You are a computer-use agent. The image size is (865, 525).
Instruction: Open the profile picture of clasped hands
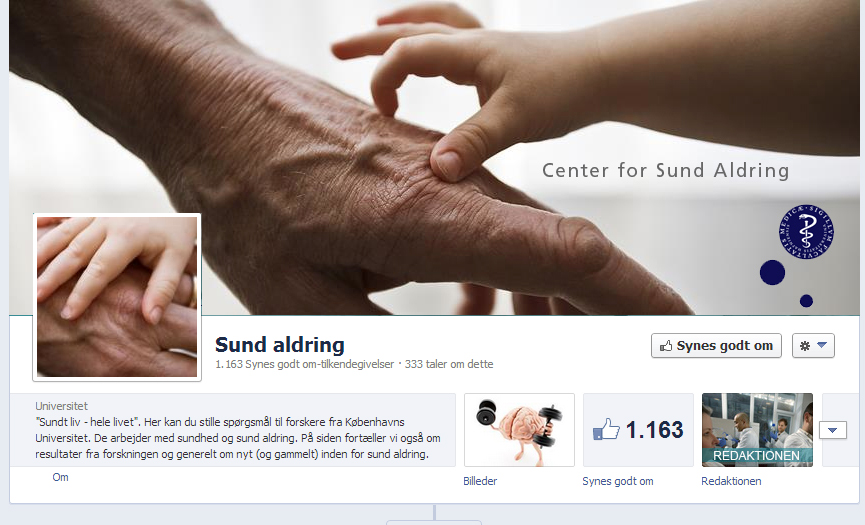click(117, 297)
